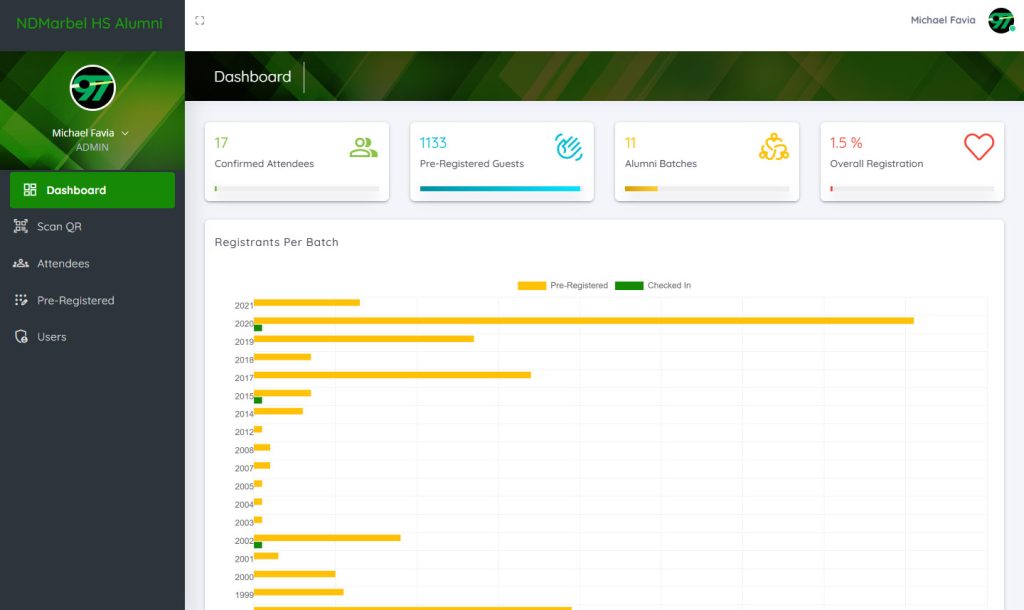This screenshot has height=610, width=1024.
Task: Click the Pre-Registered Guests waving hand icon
Action: pos(568,148)
